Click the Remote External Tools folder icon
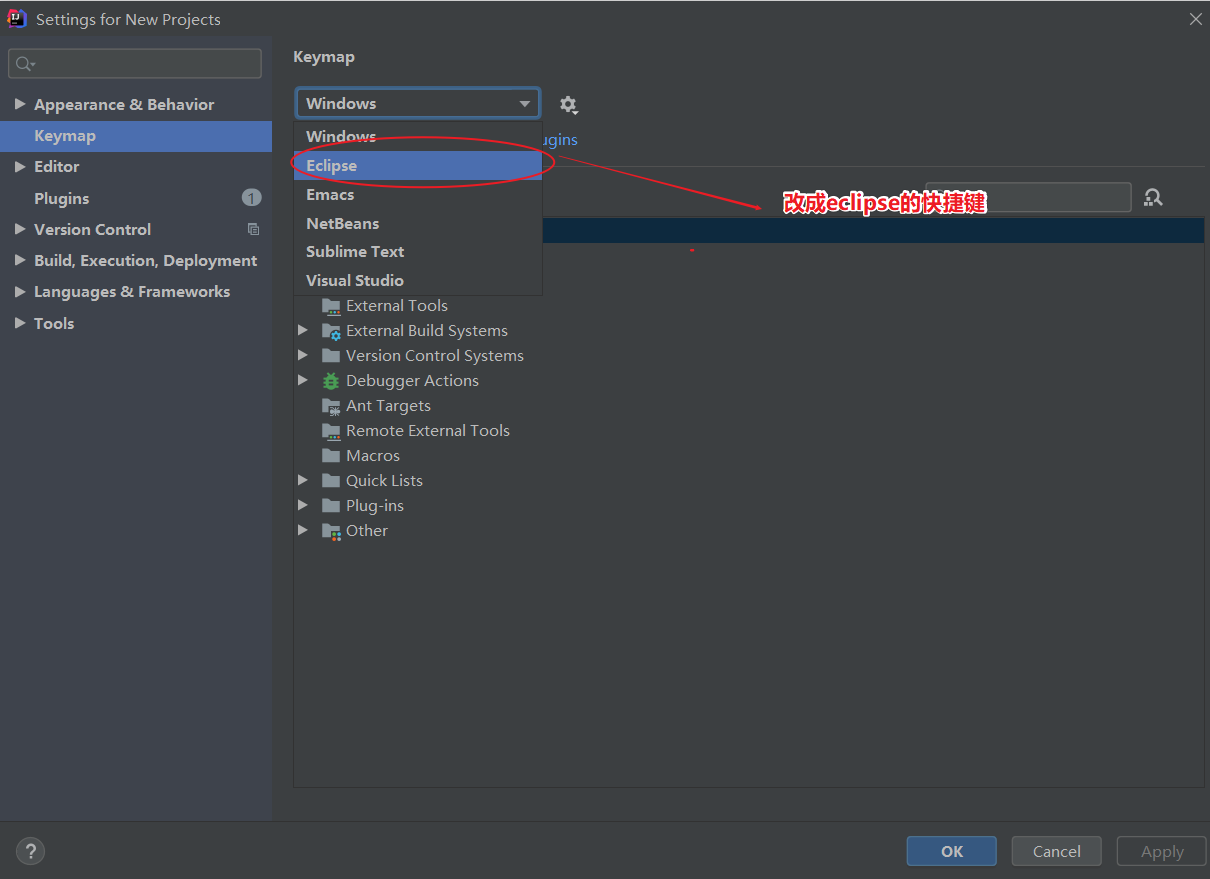This screenshot has height=879, width=1210. pos(331,431)
